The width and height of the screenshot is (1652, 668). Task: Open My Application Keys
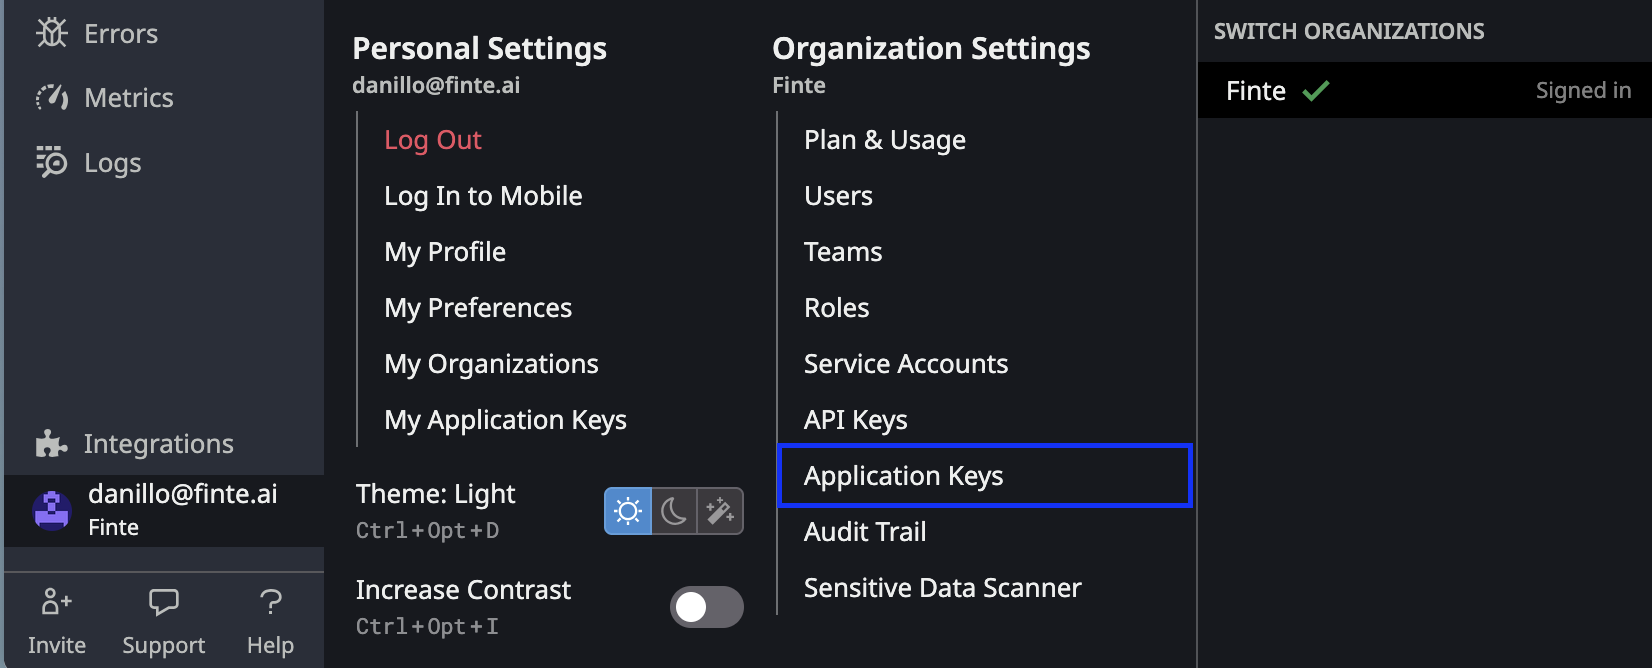point(505,420)
